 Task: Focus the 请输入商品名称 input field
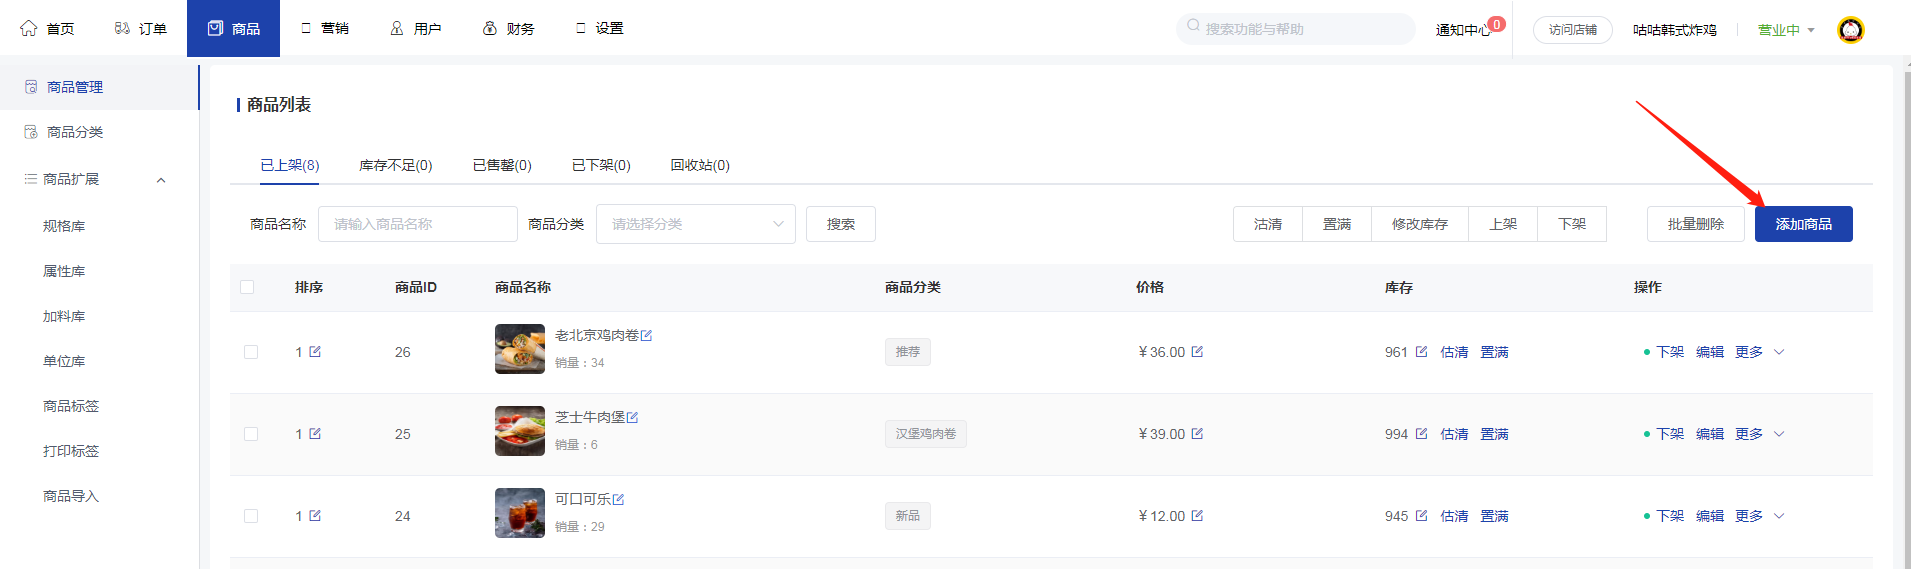pos(418,224)
